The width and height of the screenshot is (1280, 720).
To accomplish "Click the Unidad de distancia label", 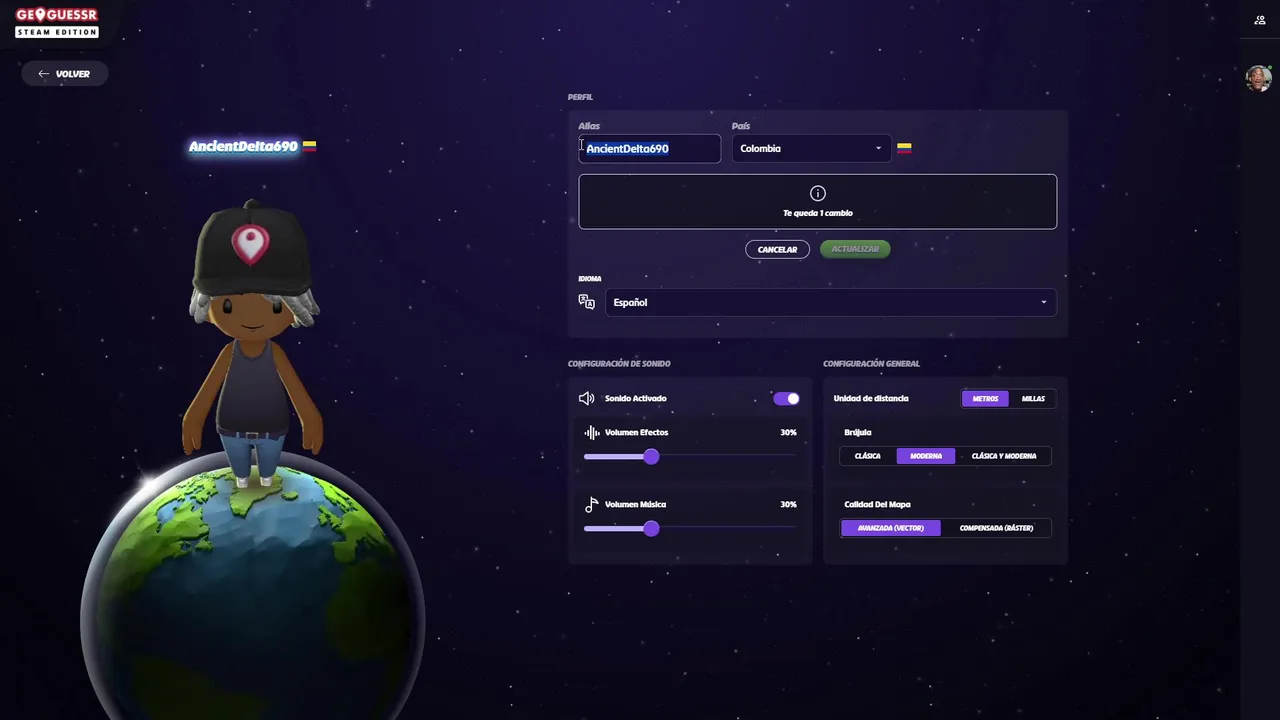I will coord(871,398).
